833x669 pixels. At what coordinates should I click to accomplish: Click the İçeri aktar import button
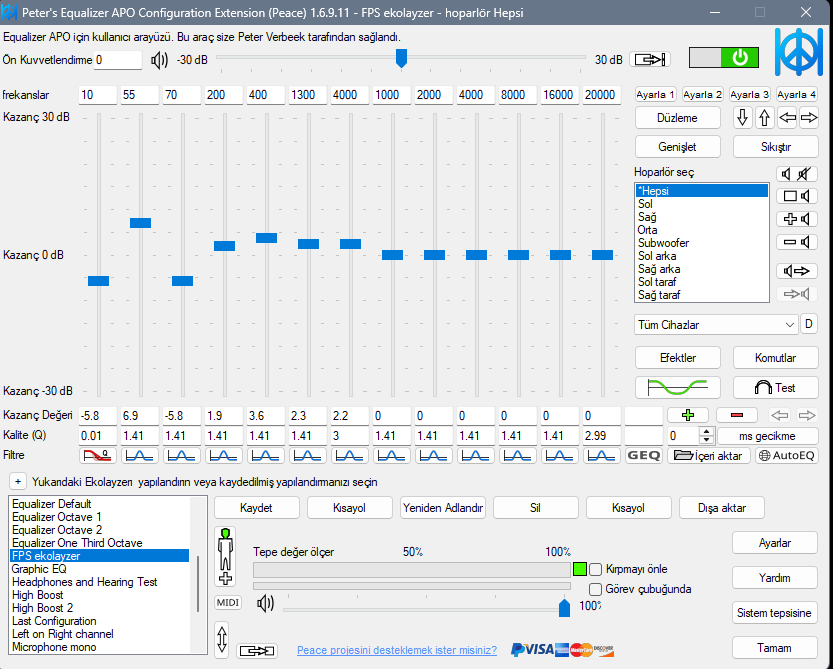point(709,455)
